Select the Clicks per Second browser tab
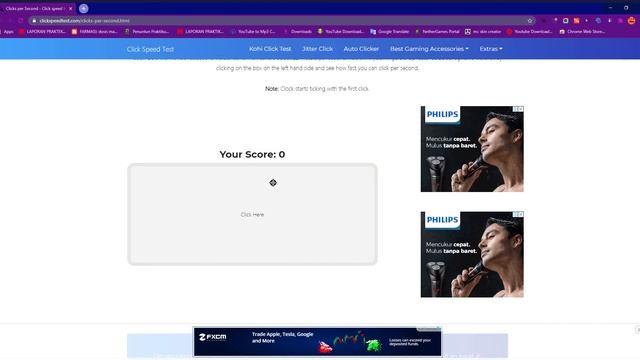Screen dimensions: 640x360 37,9
